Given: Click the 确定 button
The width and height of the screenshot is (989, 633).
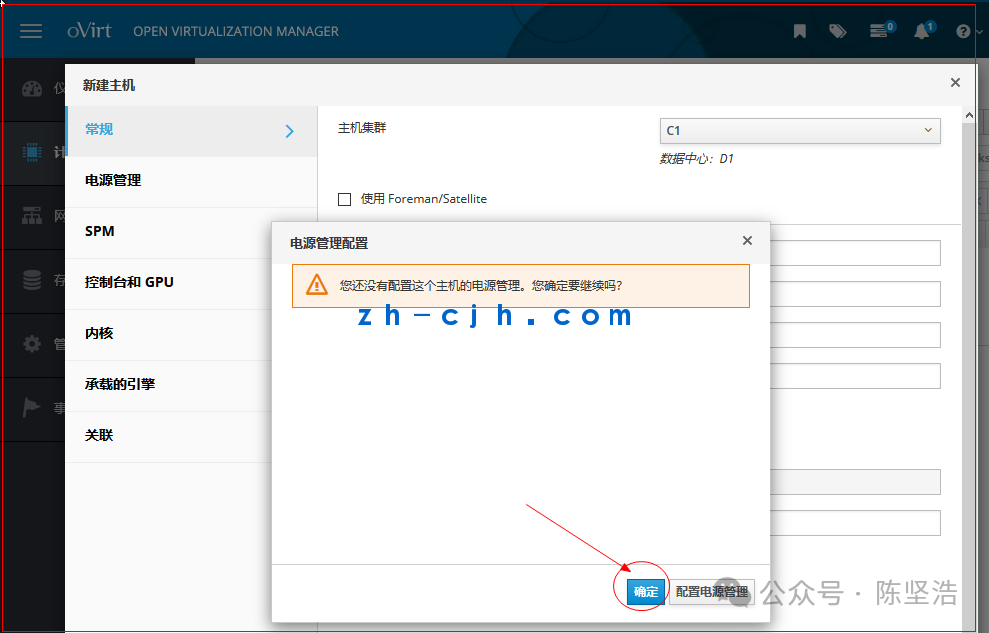Looking at the screenshot, I should (x=646, y=591).
